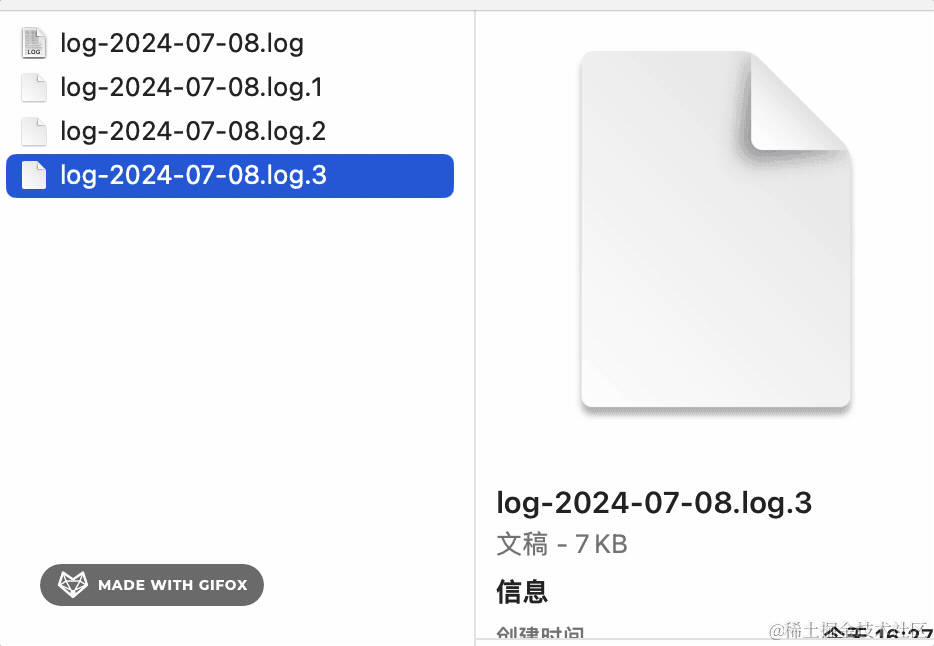Choose the log-2024-07-08.log.2 file name

tap(193, 132)
